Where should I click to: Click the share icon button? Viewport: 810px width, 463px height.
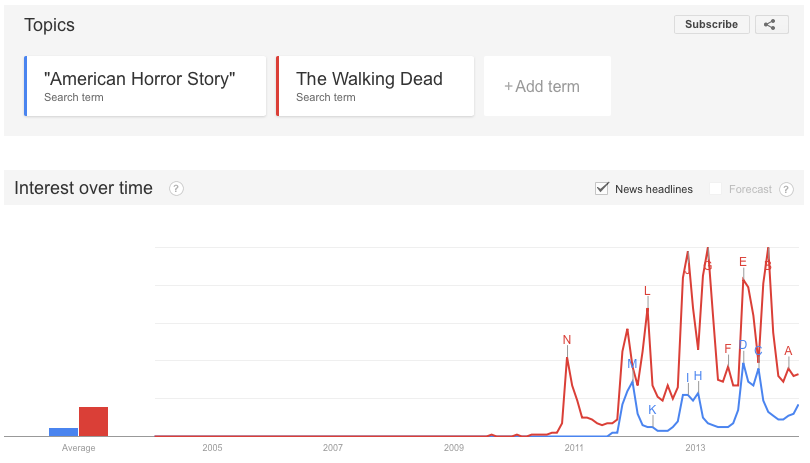pyautogui.click(x=771, y=24)
